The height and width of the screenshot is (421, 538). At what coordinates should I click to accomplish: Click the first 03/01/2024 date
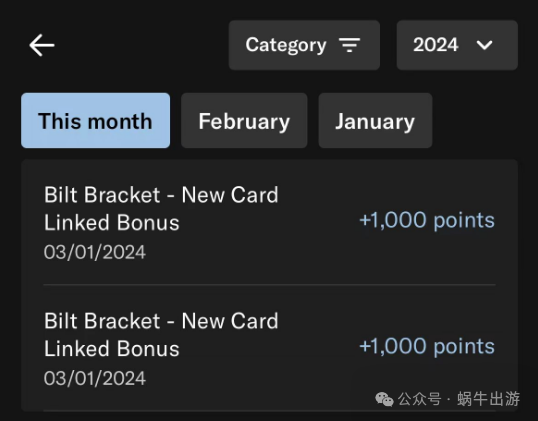pyautogui.click(x=95, y=252)
